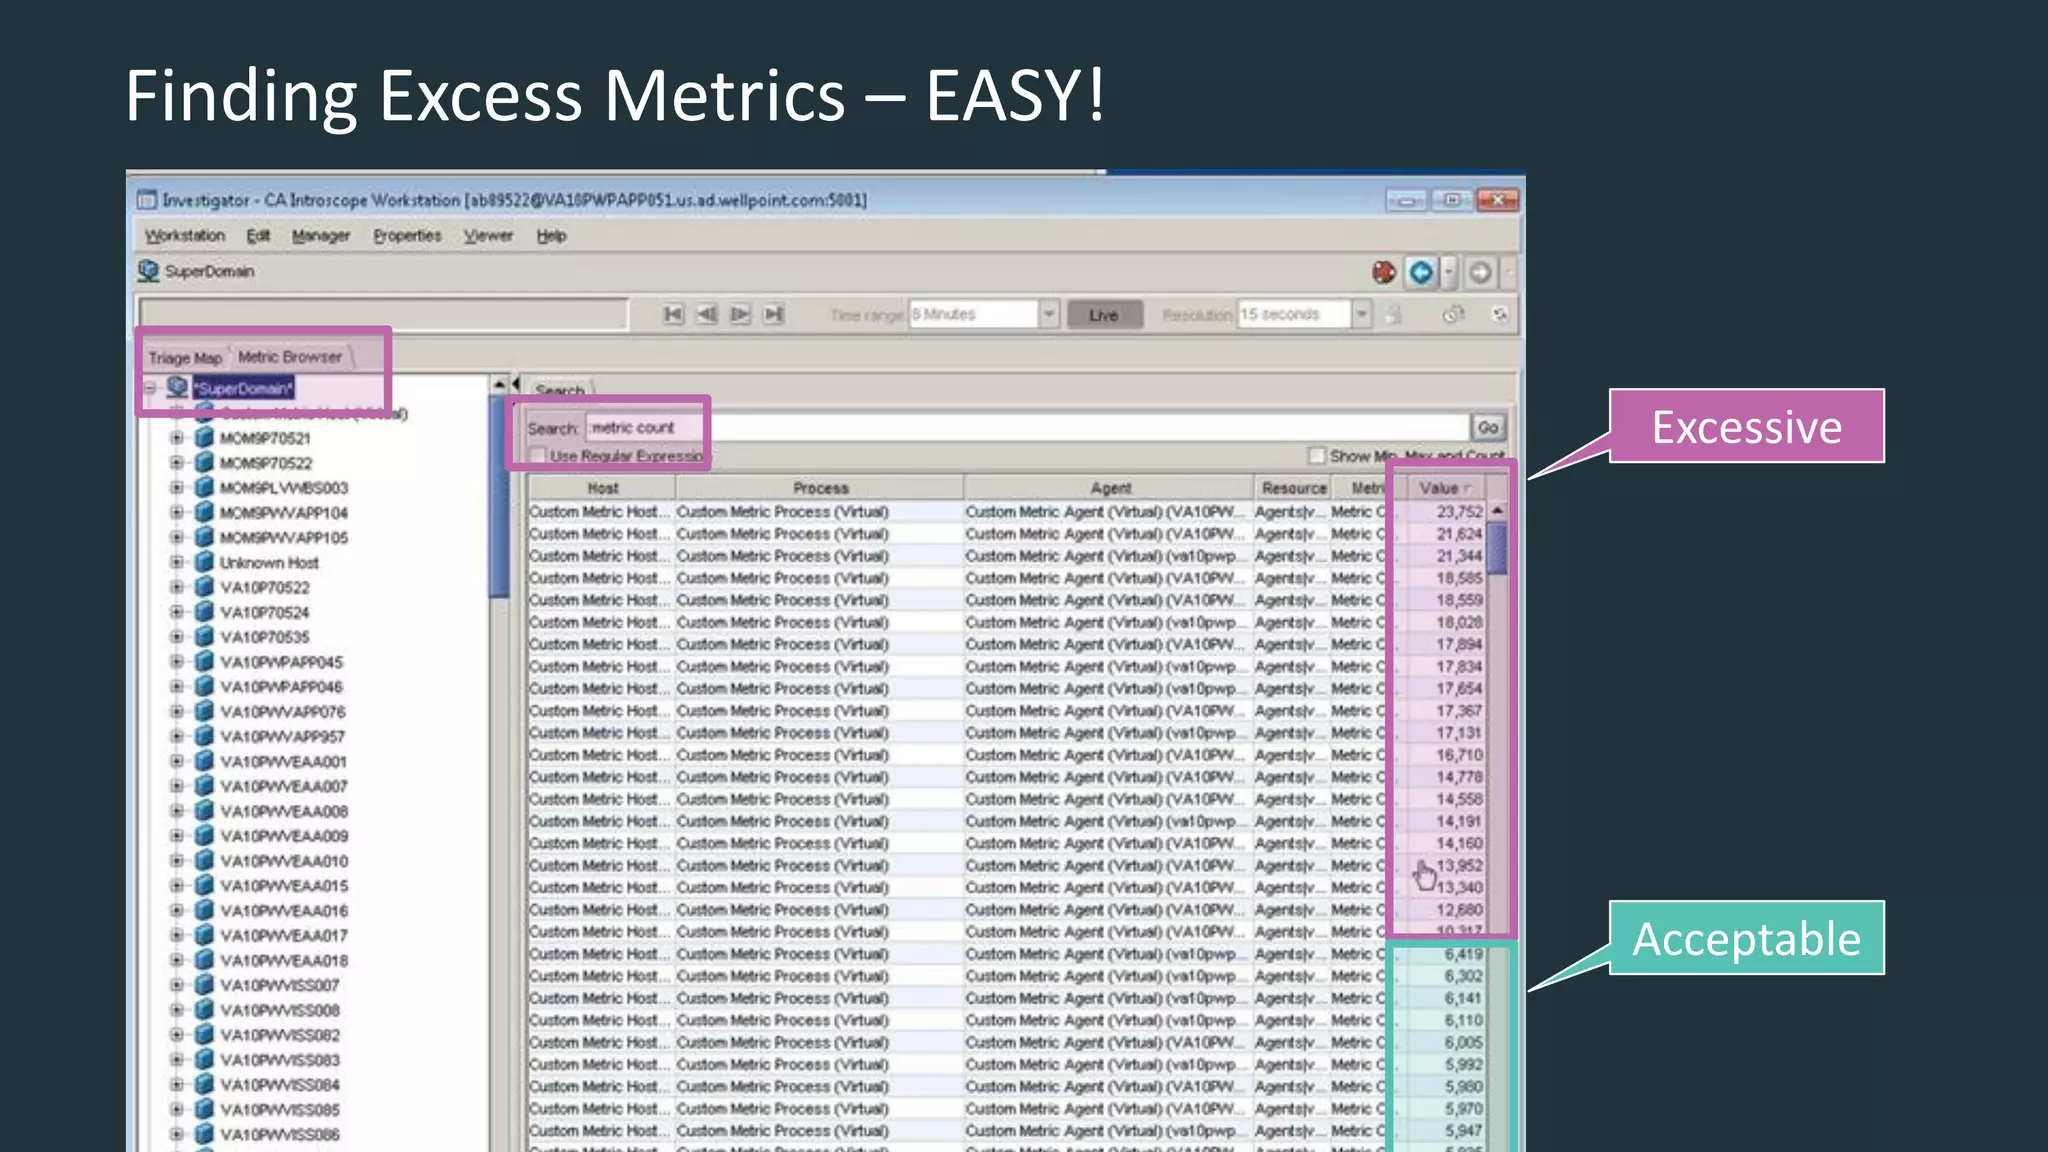Viewport: 2048px width, 1152px height.
Task: Click the Investigator window title icon
Action: point(147,200)
